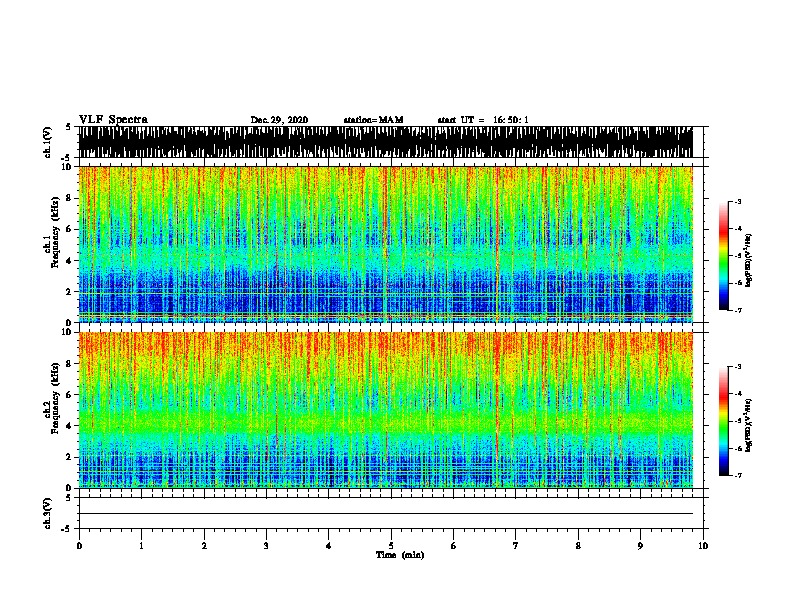Viewport: 792px width, 612px height.
Task: Click the '5' tick on ch.1(V) axis
Action: click(x=69, y=127)
